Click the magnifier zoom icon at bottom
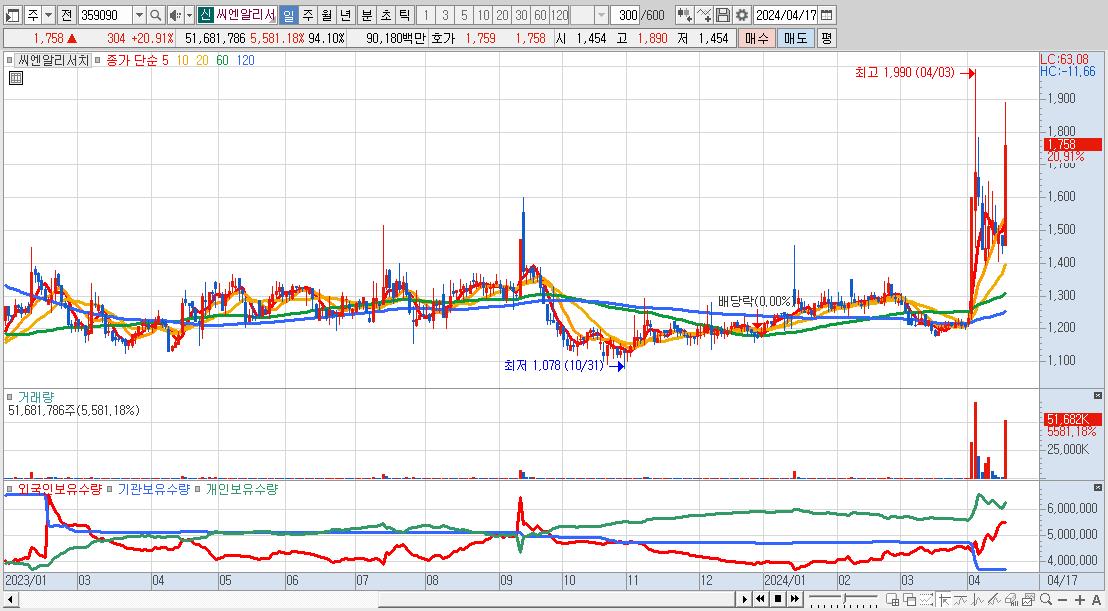This screenshot has height=611, width=1108. point(1046,600)
